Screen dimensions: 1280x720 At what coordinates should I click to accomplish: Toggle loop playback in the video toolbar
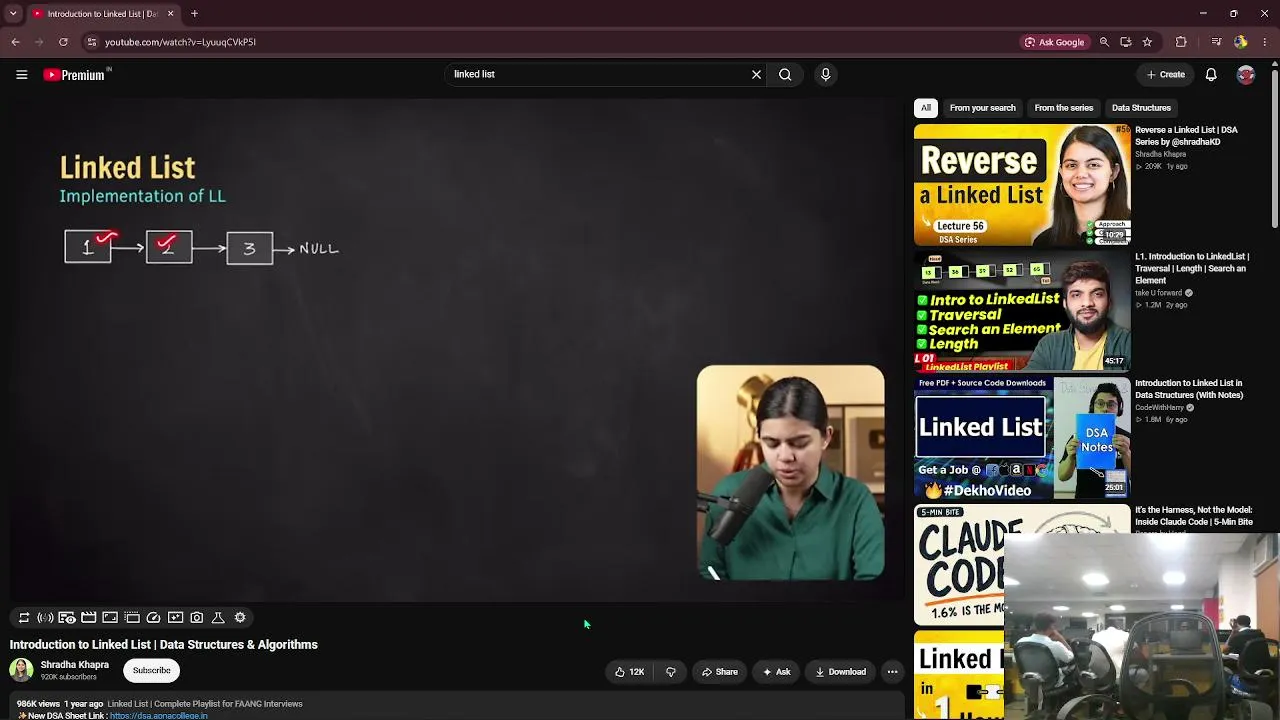pyautogui.click(x=24, y=618)
